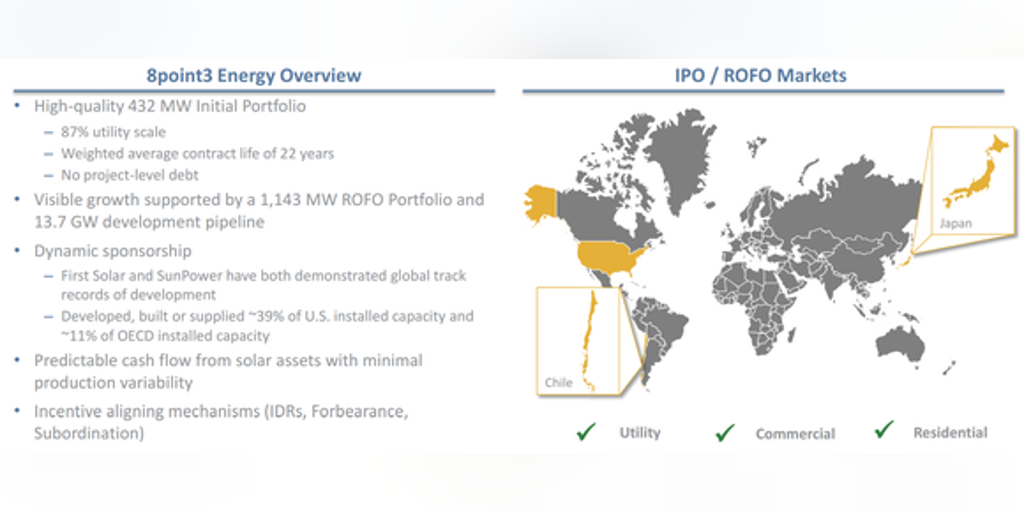Click the green checkmark beside Residential
Image resolution: width=1024 pixels, height=512 pixels.
point(884,429)
